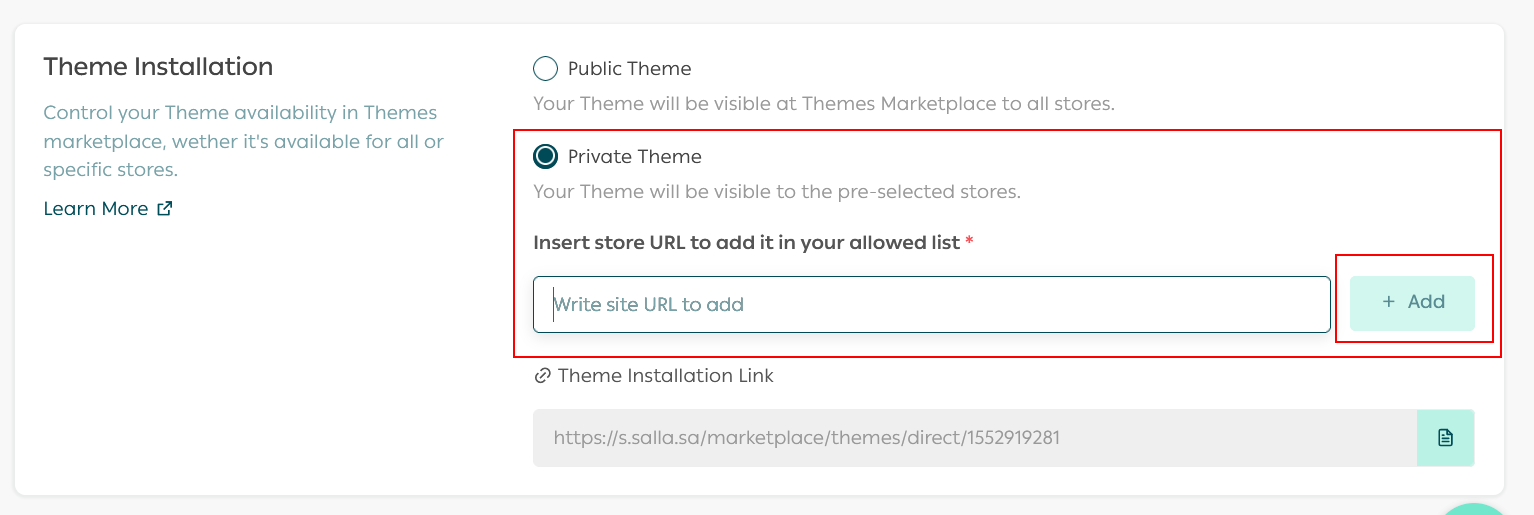Click the 'Theme Installation Link' label
Screen dimensions: 1534x515
point(665,376)
